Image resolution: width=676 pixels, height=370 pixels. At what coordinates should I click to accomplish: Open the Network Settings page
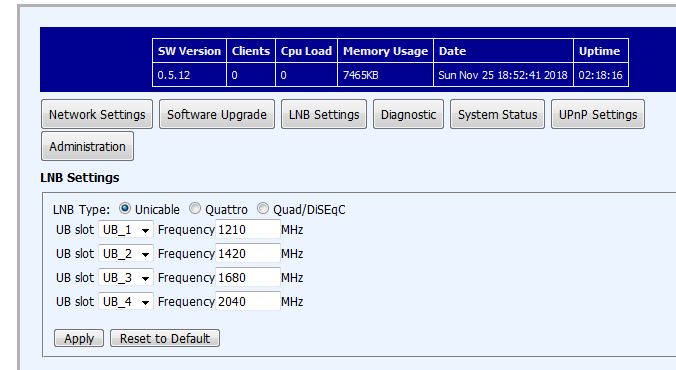coord(97,114)
